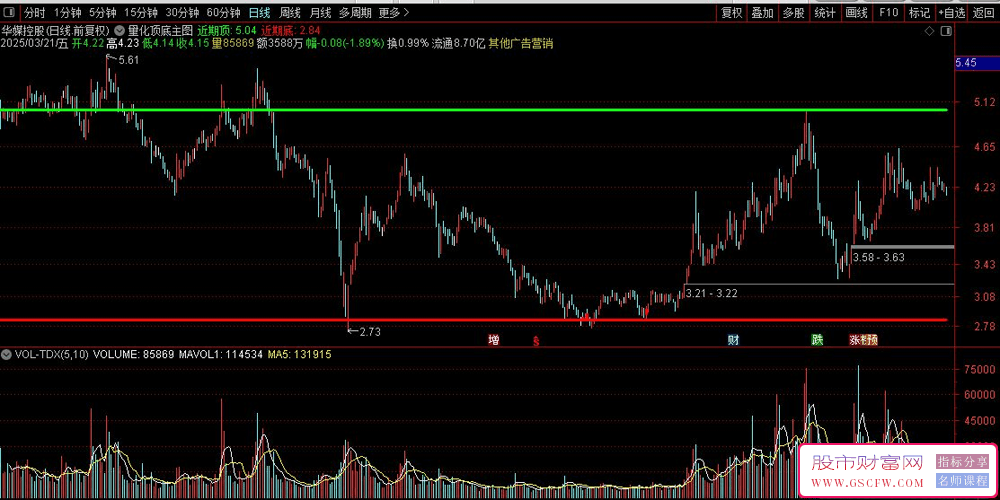Click the 标记 mark button

click(919, 12)
